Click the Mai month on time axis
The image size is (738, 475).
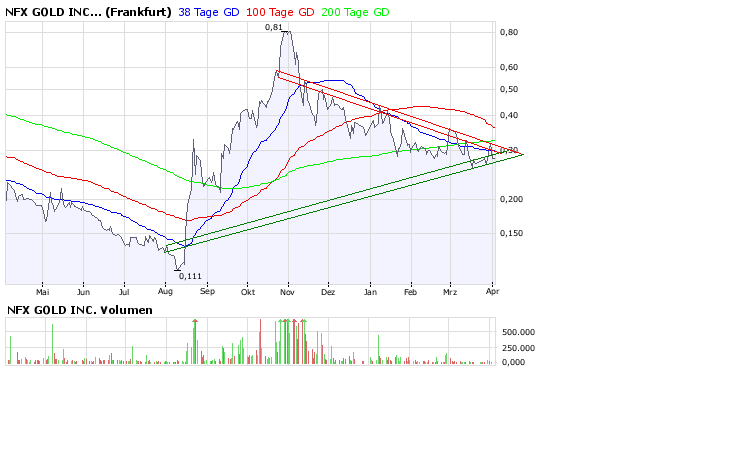click(x=42, y=295)
